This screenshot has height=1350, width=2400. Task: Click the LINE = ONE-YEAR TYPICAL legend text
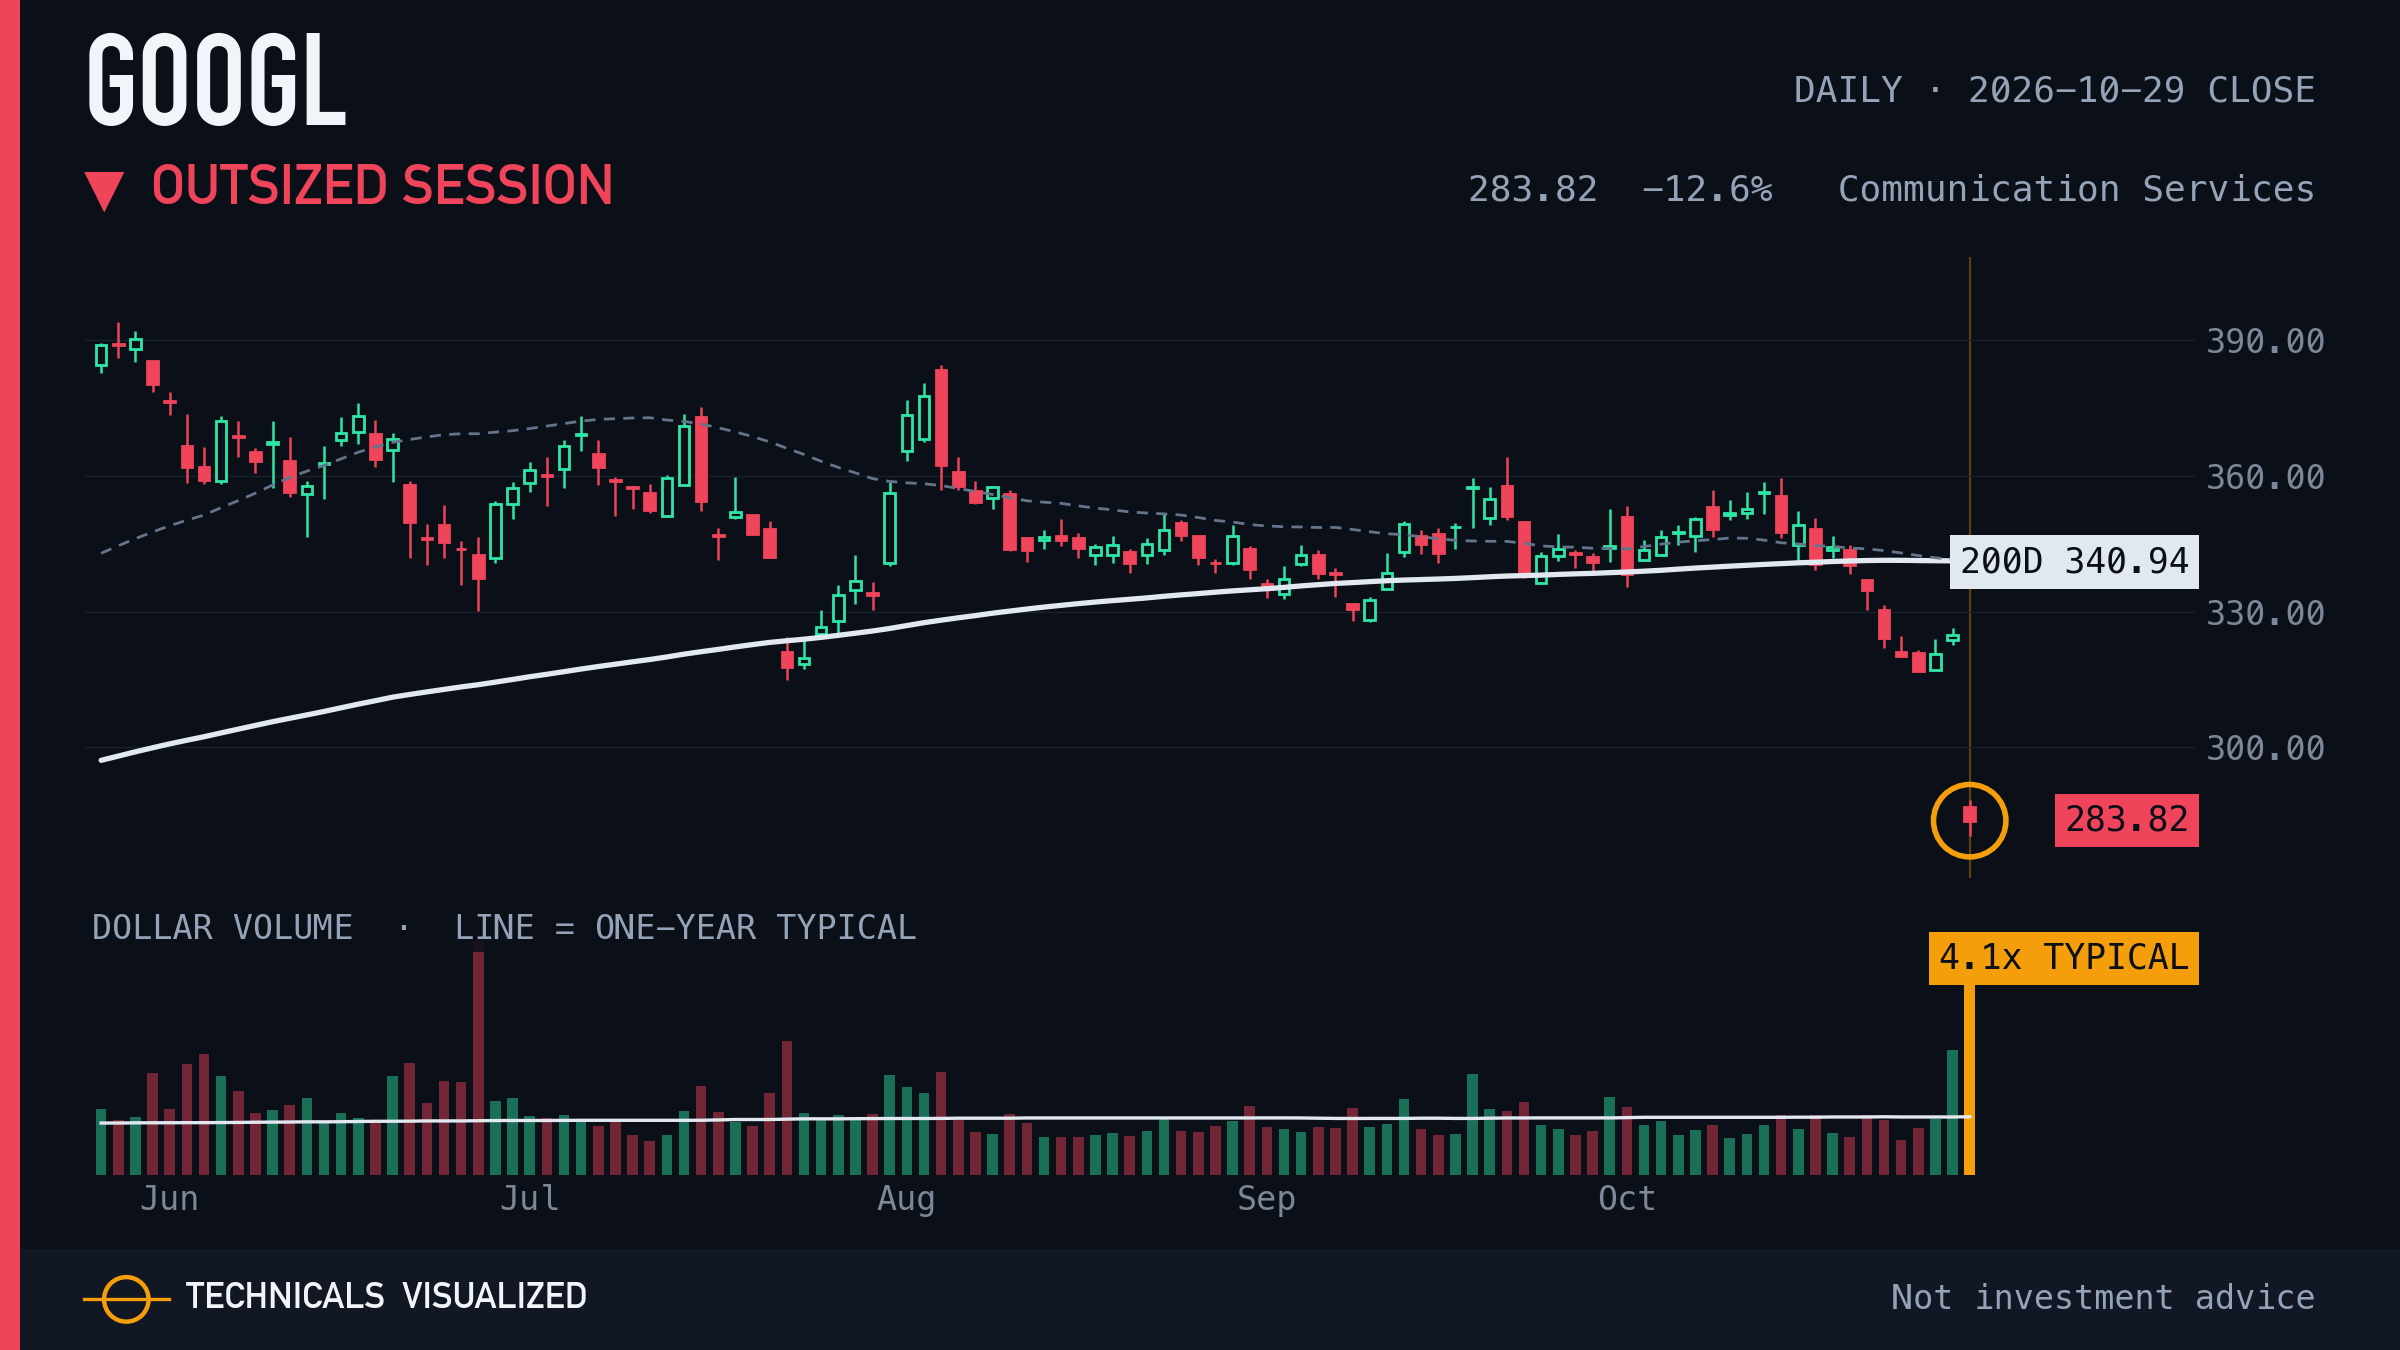pyautogui.click(x=685, y=928)
